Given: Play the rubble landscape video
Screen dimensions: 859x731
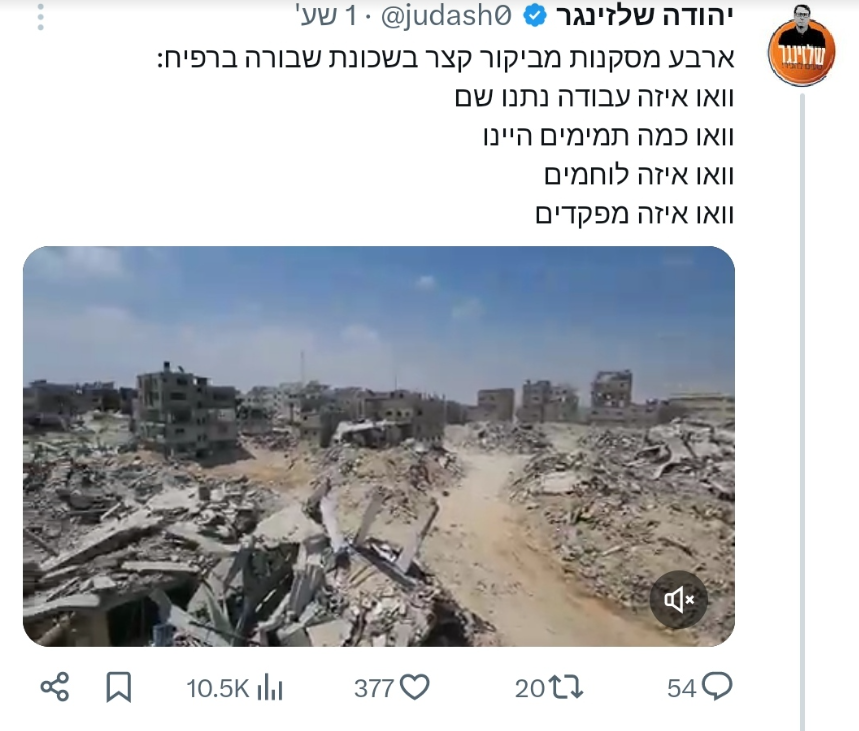Looking at the screenshot, I should tap(379, 446).
